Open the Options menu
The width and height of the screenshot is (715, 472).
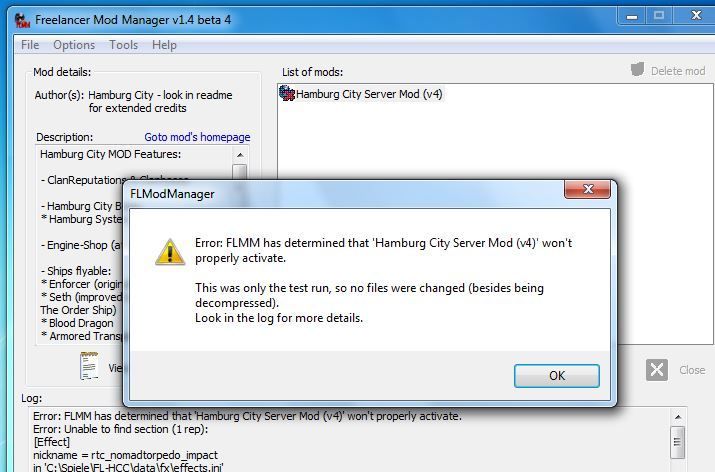(x=74, y=45)
